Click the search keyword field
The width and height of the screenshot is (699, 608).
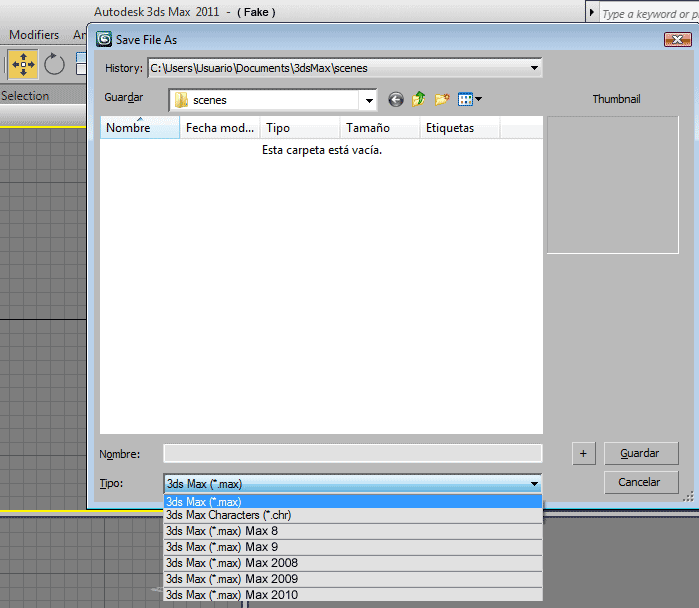(650, 14)
